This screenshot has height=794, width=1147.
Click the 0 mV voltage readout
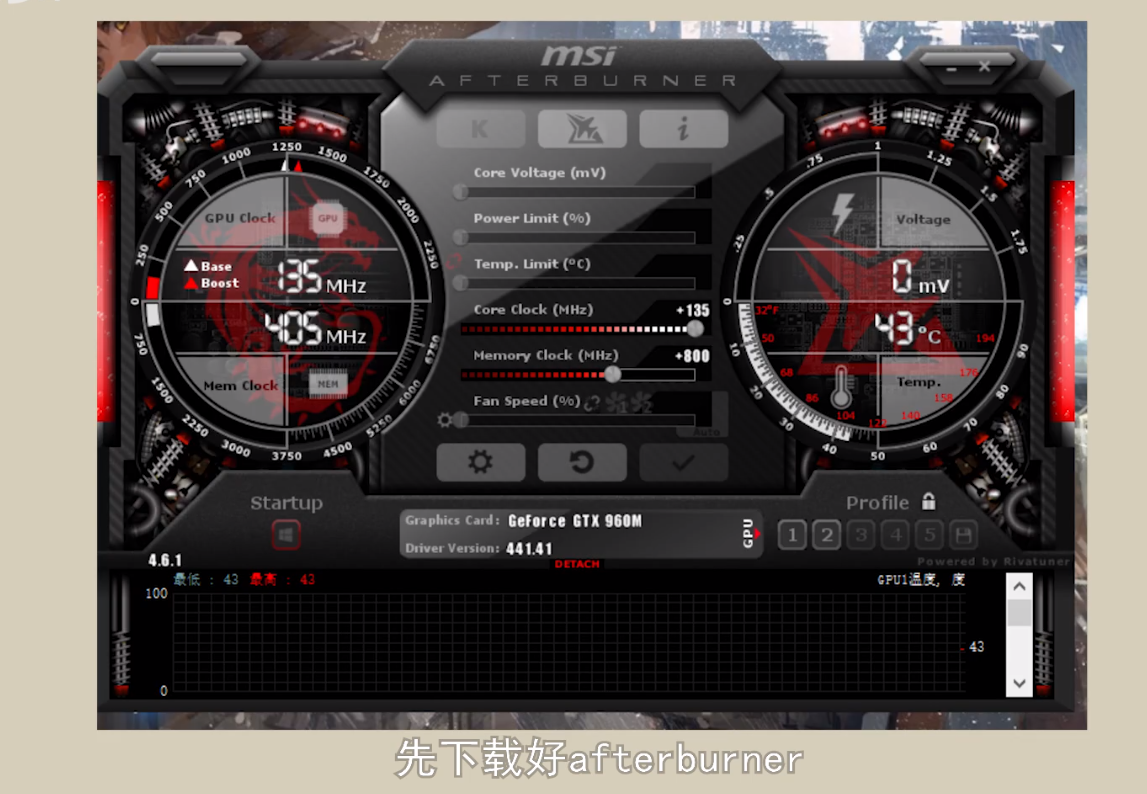920,277
